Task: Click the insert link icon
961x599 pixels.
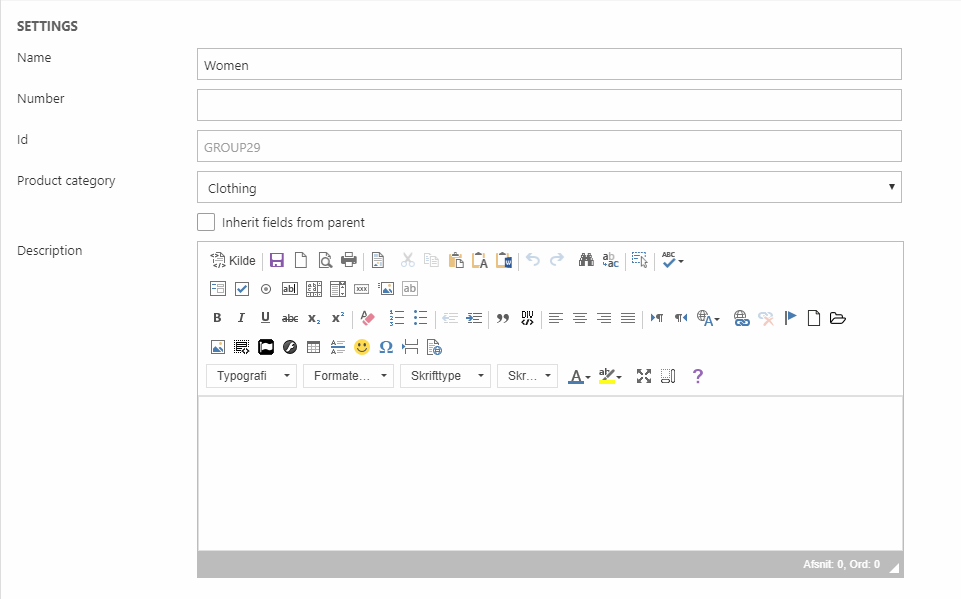Action: pyautogui.click(x=741, y=318)
